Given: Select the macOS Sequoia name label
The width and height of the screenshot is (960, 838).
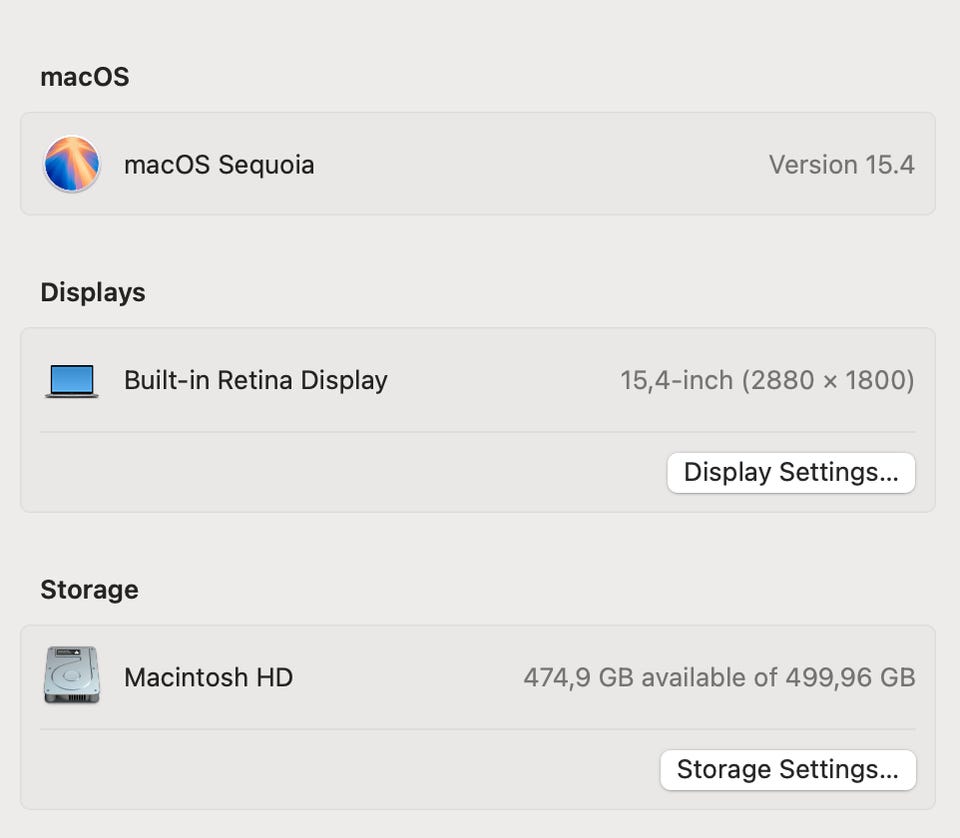Looking at the screenshot, I should 219,165.
